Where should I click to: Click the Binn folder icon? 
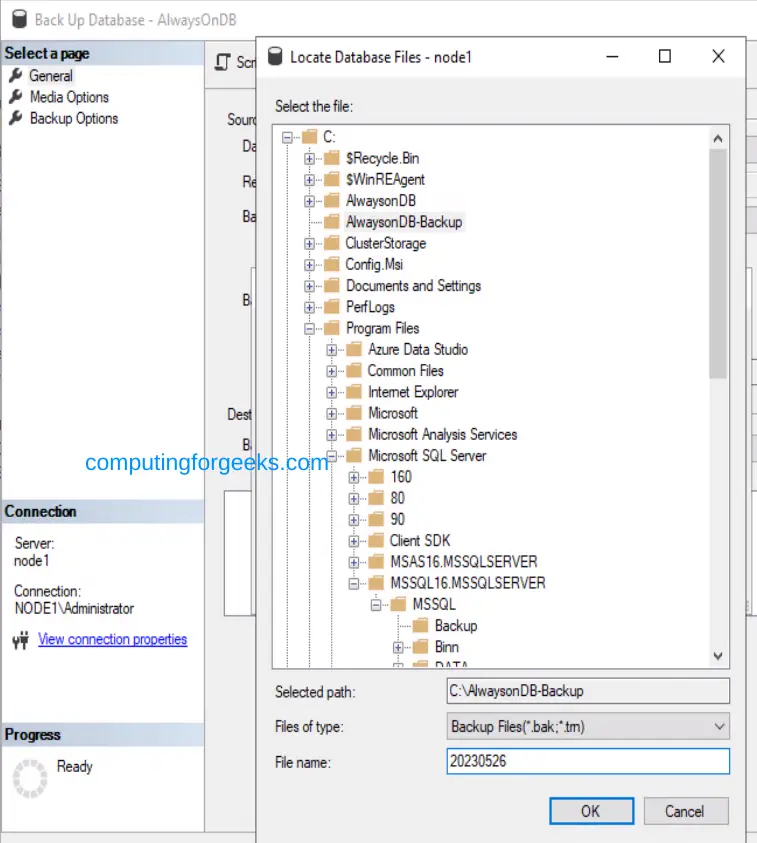coord(420,647)
